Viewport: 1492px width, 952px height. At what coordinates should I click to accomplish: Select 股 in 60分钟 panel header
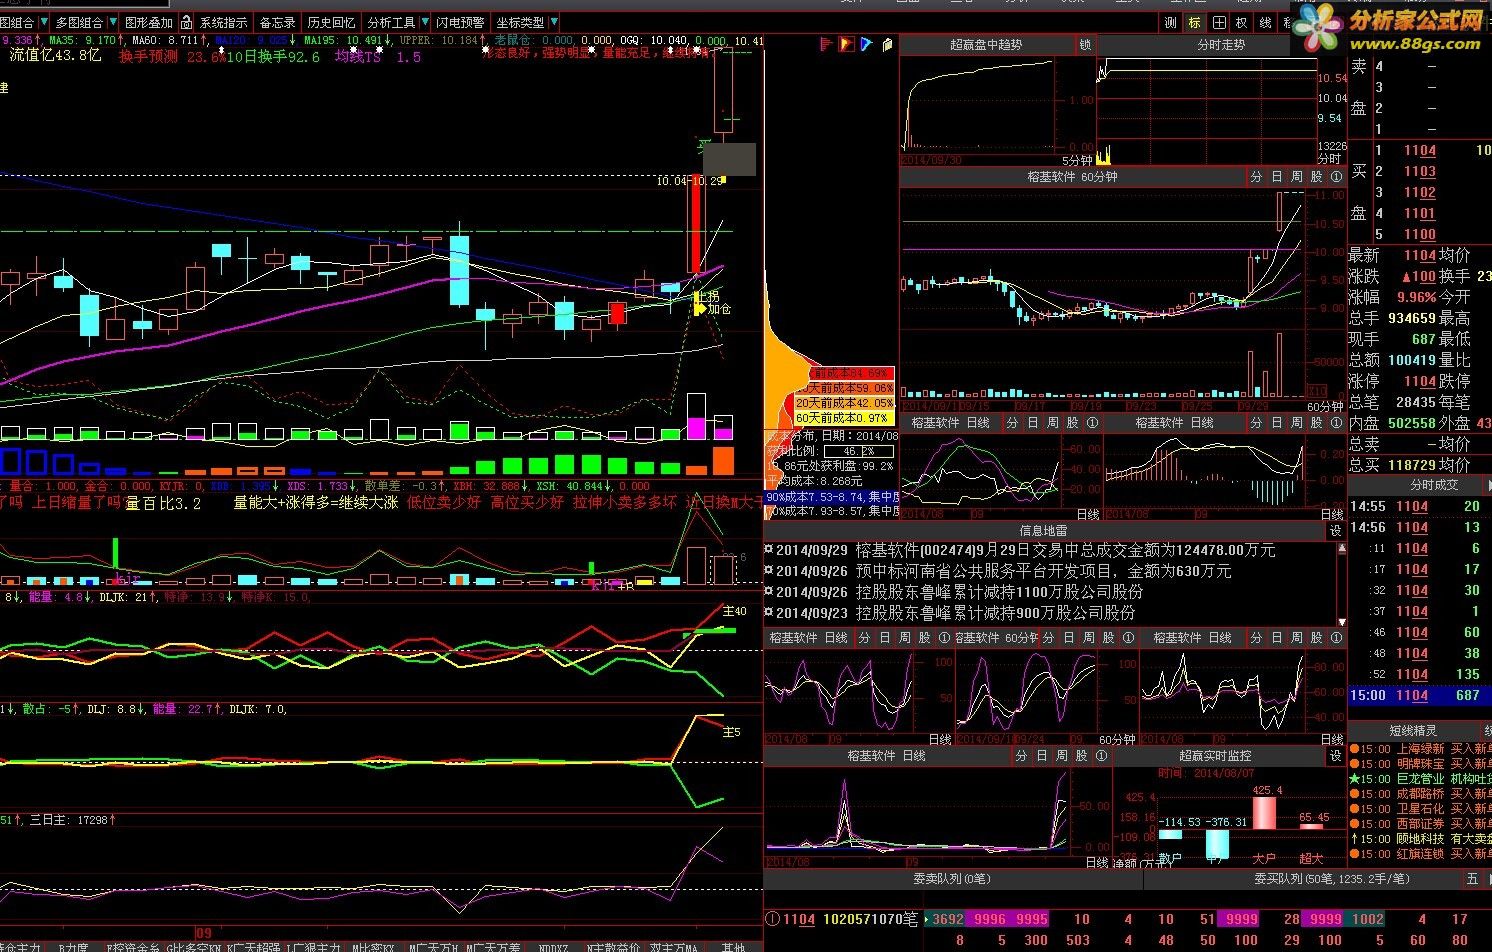(1317, 177)
